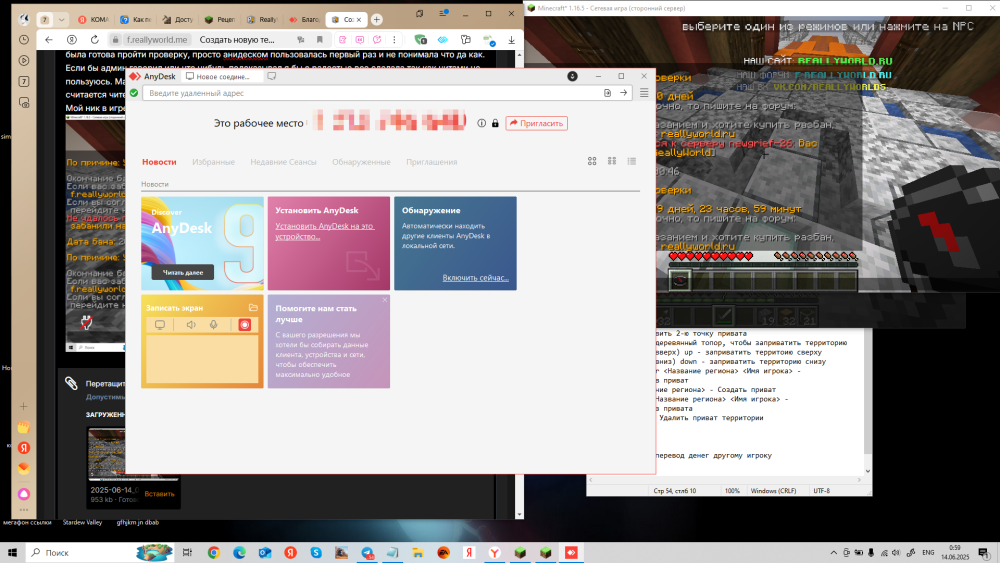Switch ENG keyboard language in tray
Image resolution: width=1000 pixels, height=563 pixels.
(928, 552)
